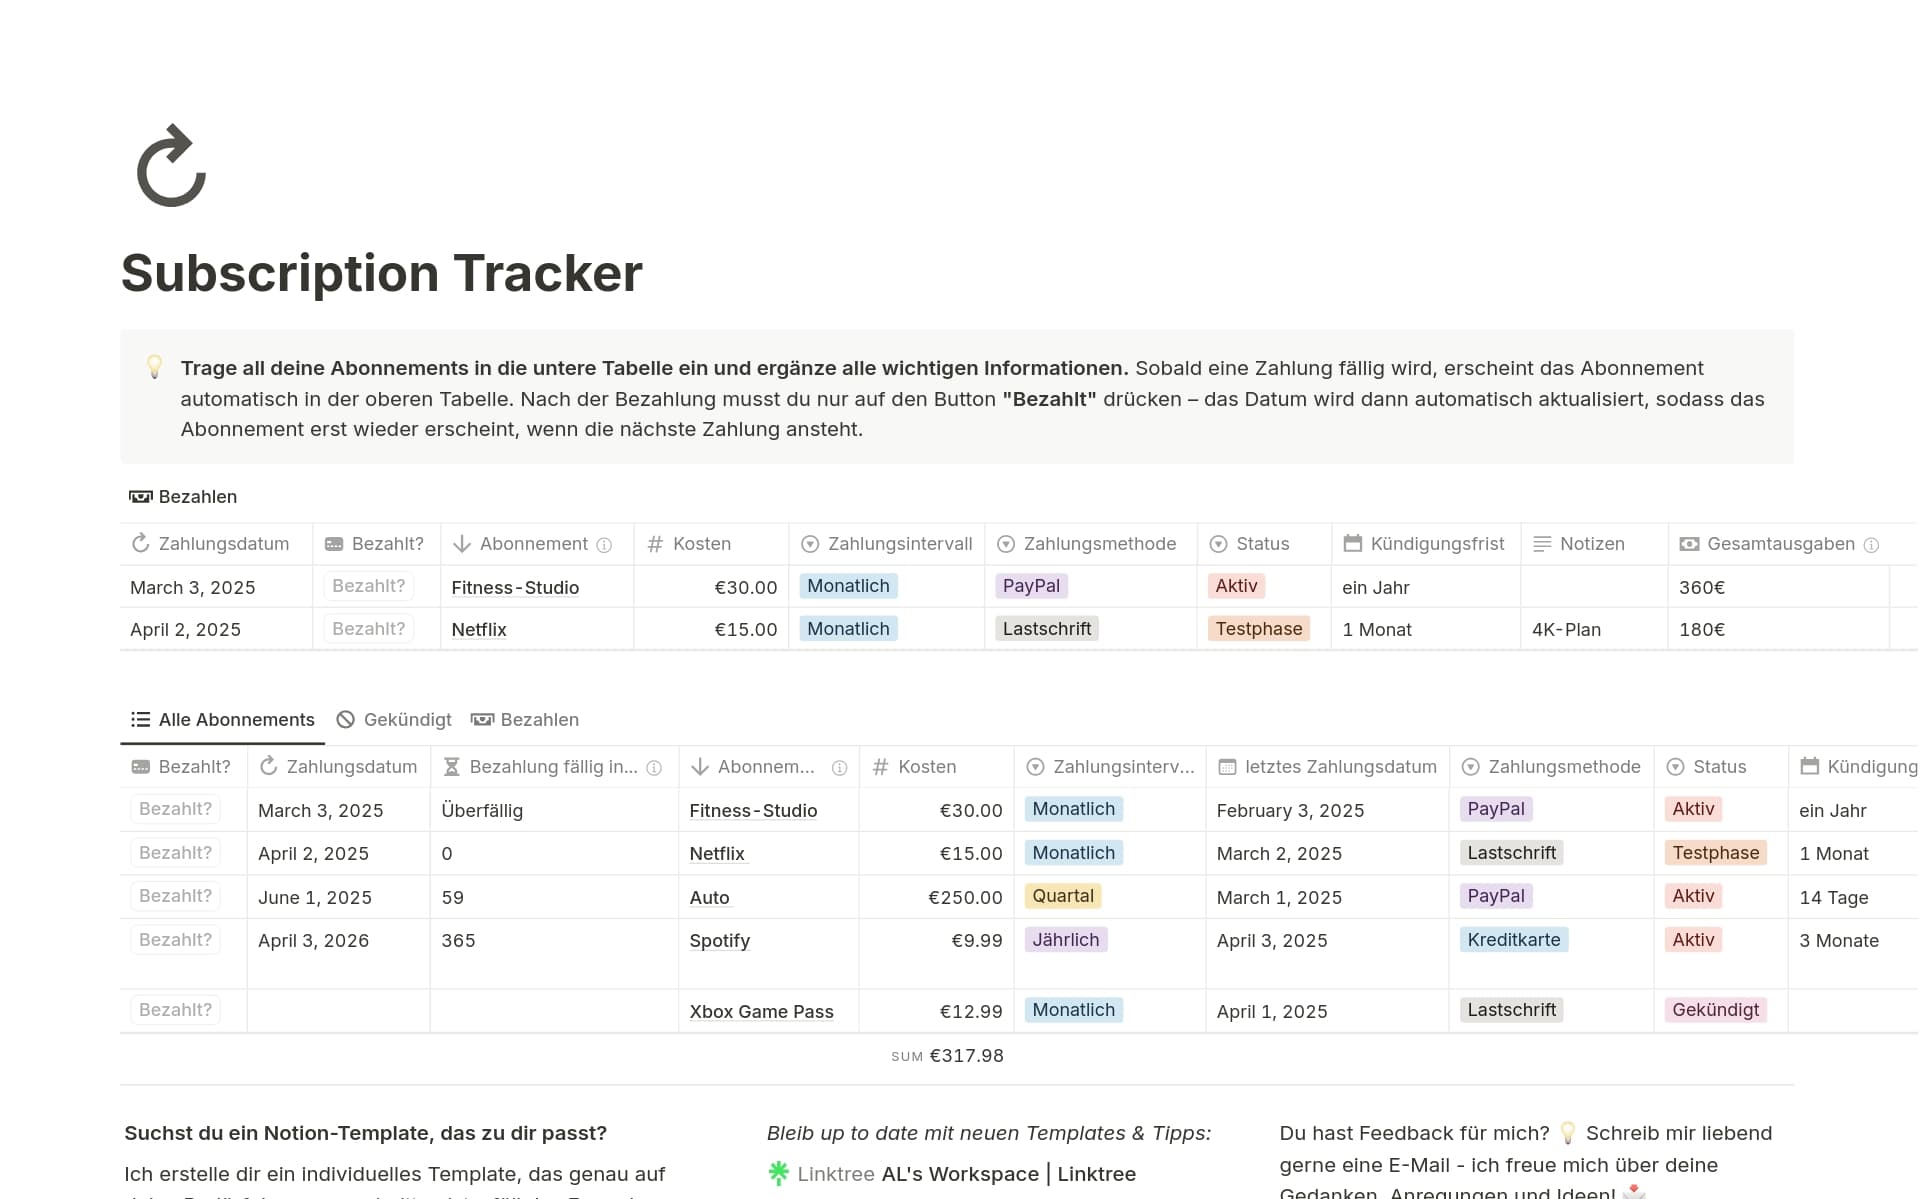Click the yellow Quartal tag
This screenshot has height=1199, width=1920.
tap(1062, 896)
